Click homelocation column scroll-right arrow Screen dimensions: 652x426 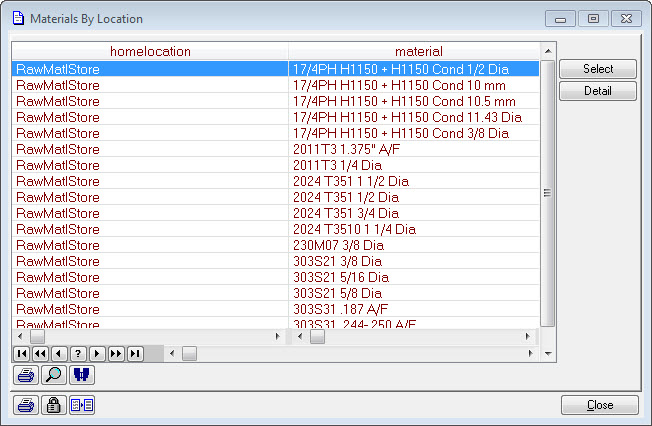pyautogui.click(x=278, y=337)
